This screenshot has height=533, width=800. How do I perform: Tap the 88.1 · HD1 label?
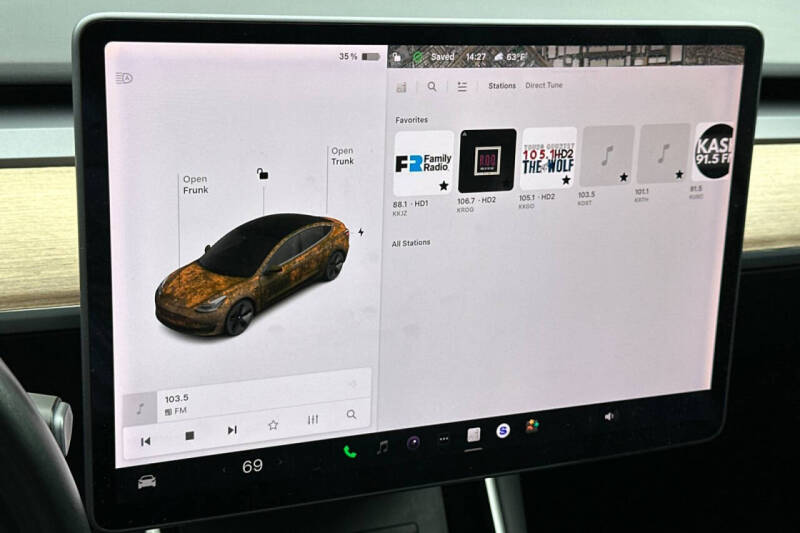[410, 204]
